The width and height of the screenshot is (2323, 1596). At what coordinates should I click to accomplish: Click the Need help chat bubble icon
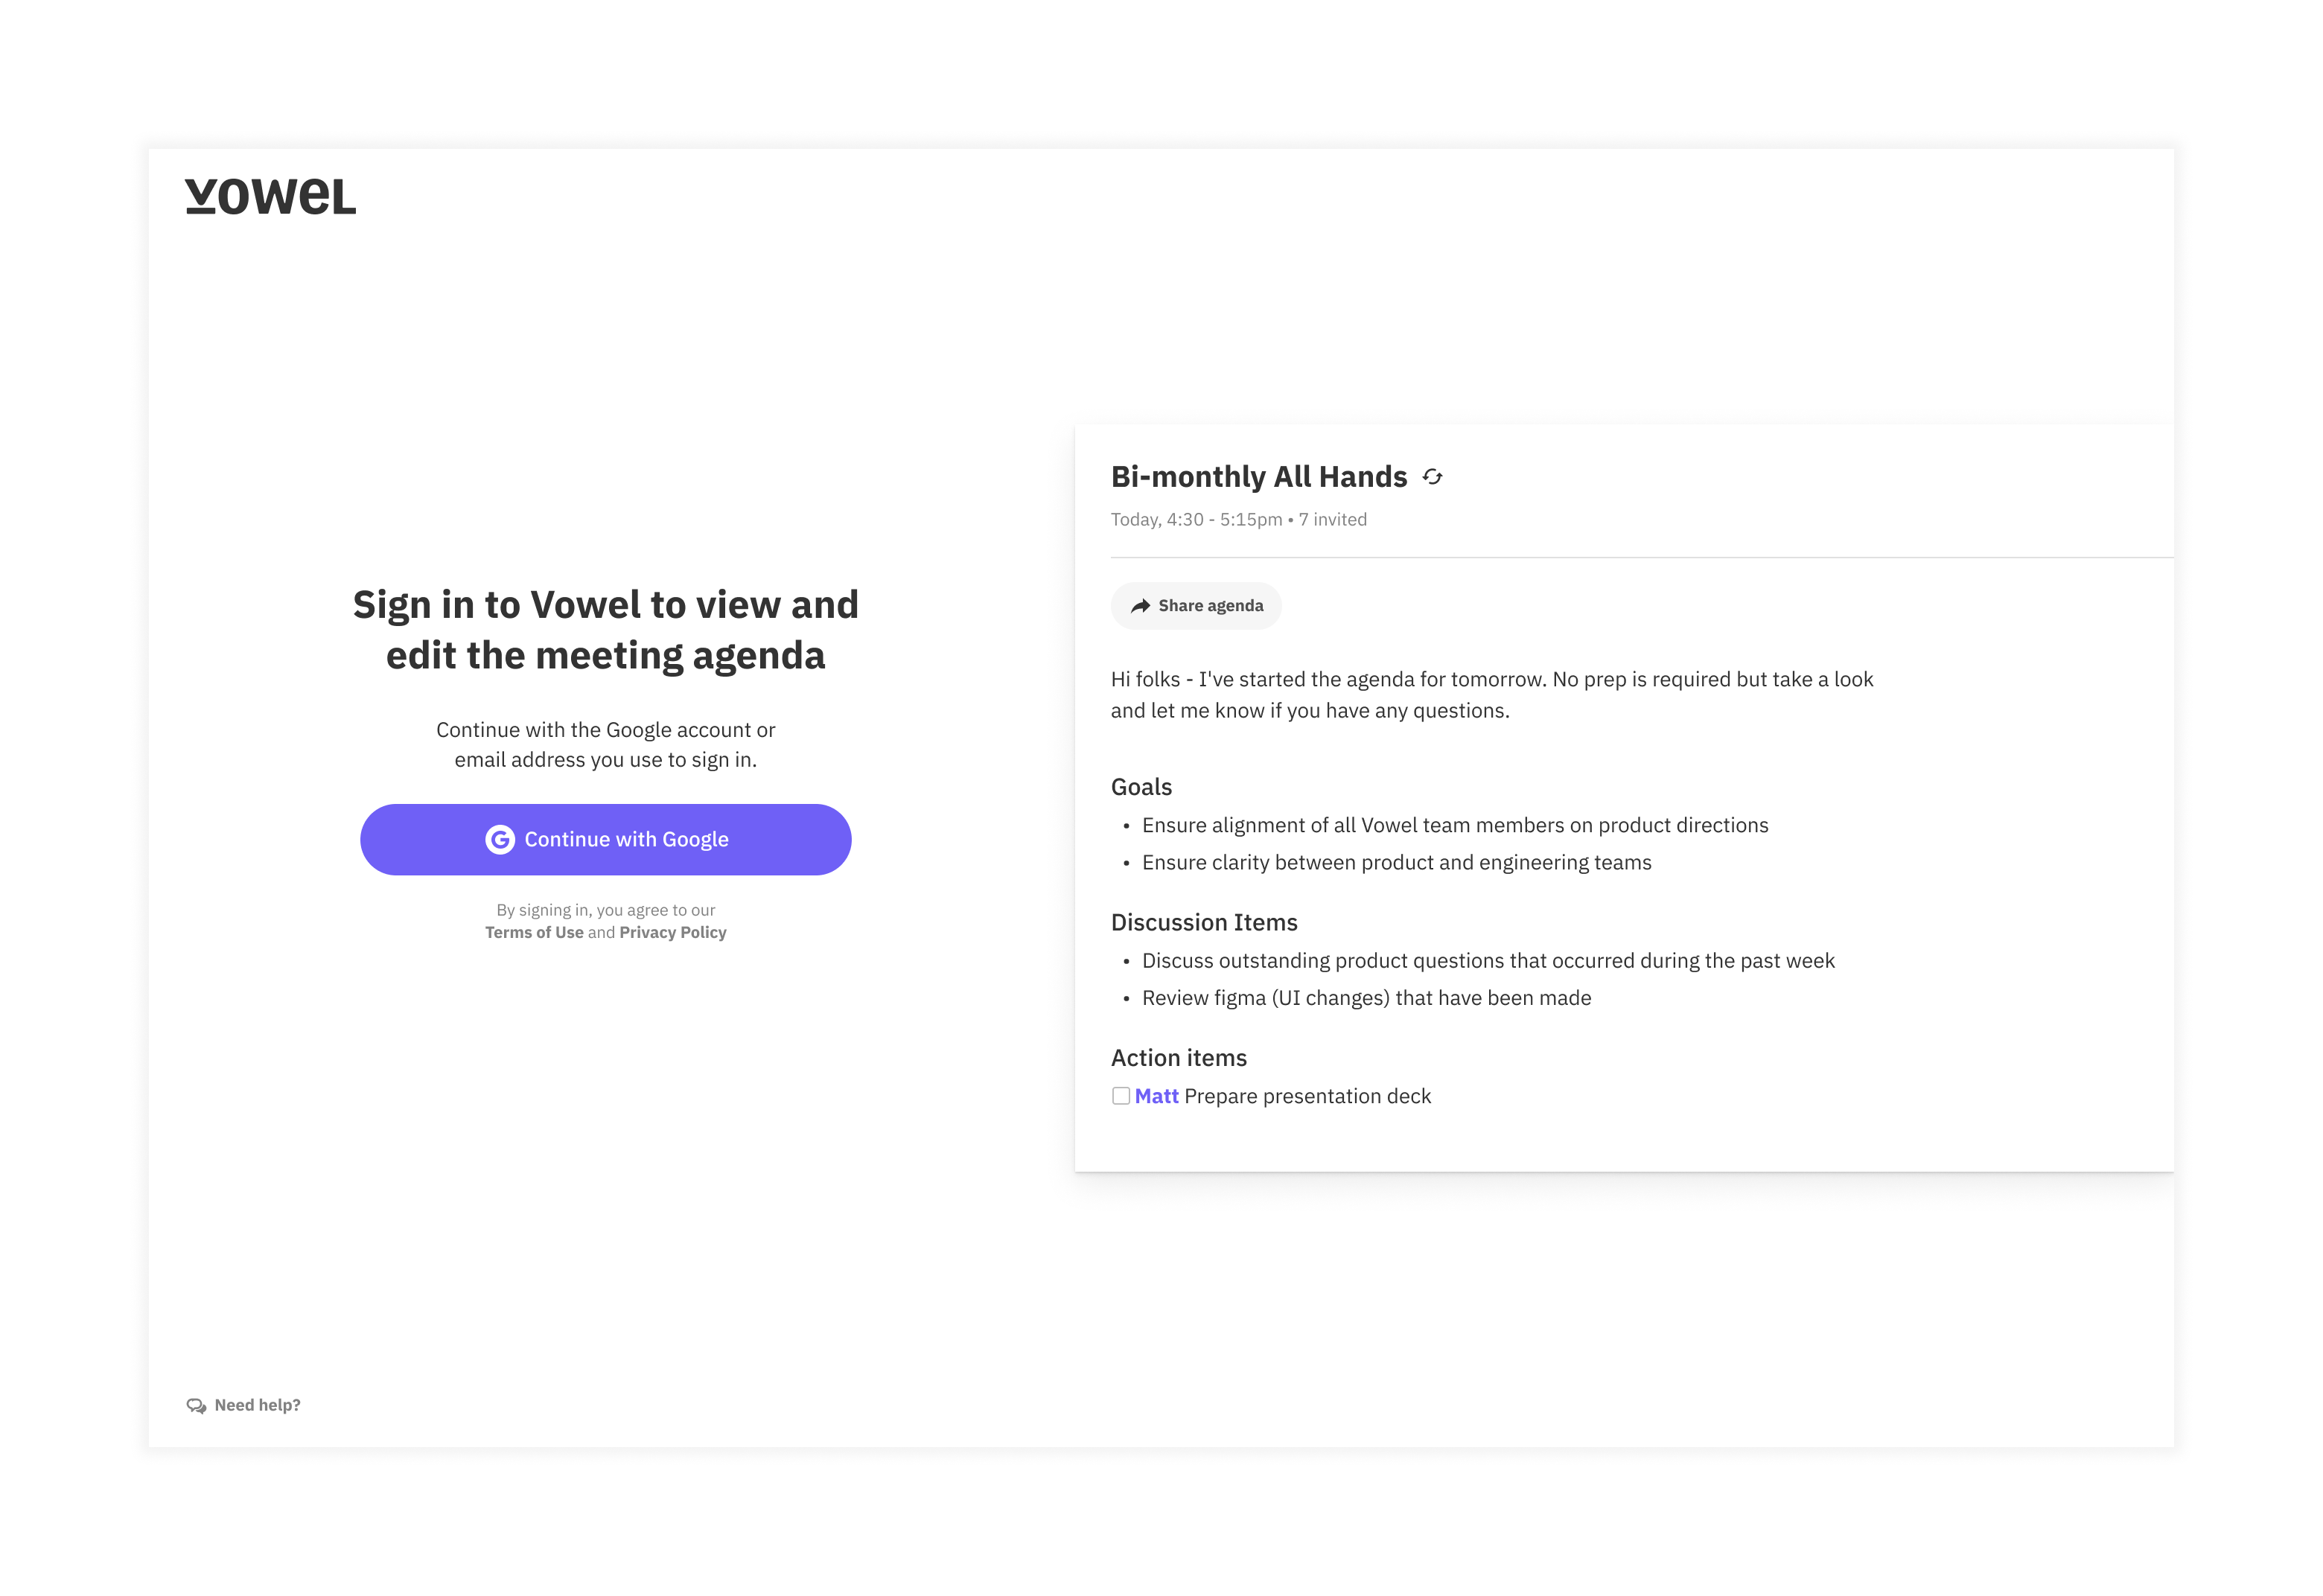[x=196, y=1405]
